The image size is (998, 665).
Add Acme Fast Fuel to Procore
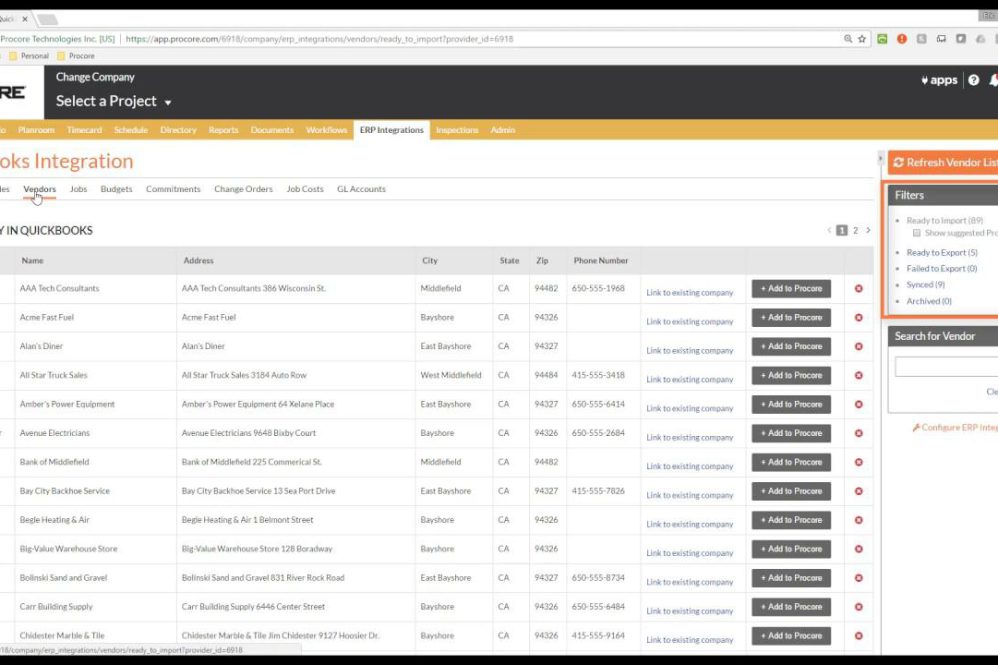tap(791, 318)
